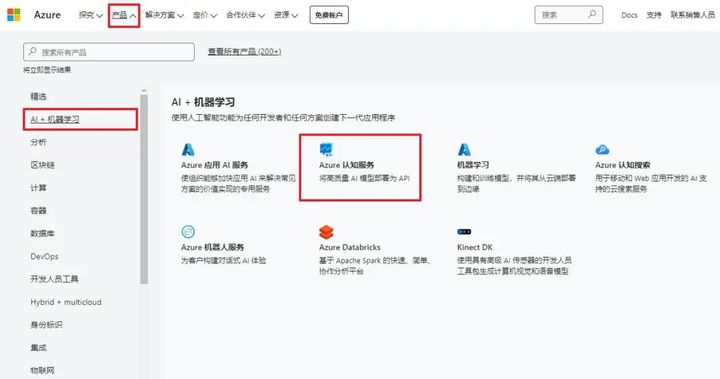Select 数据库 category in sidebar

click(42, 233)
